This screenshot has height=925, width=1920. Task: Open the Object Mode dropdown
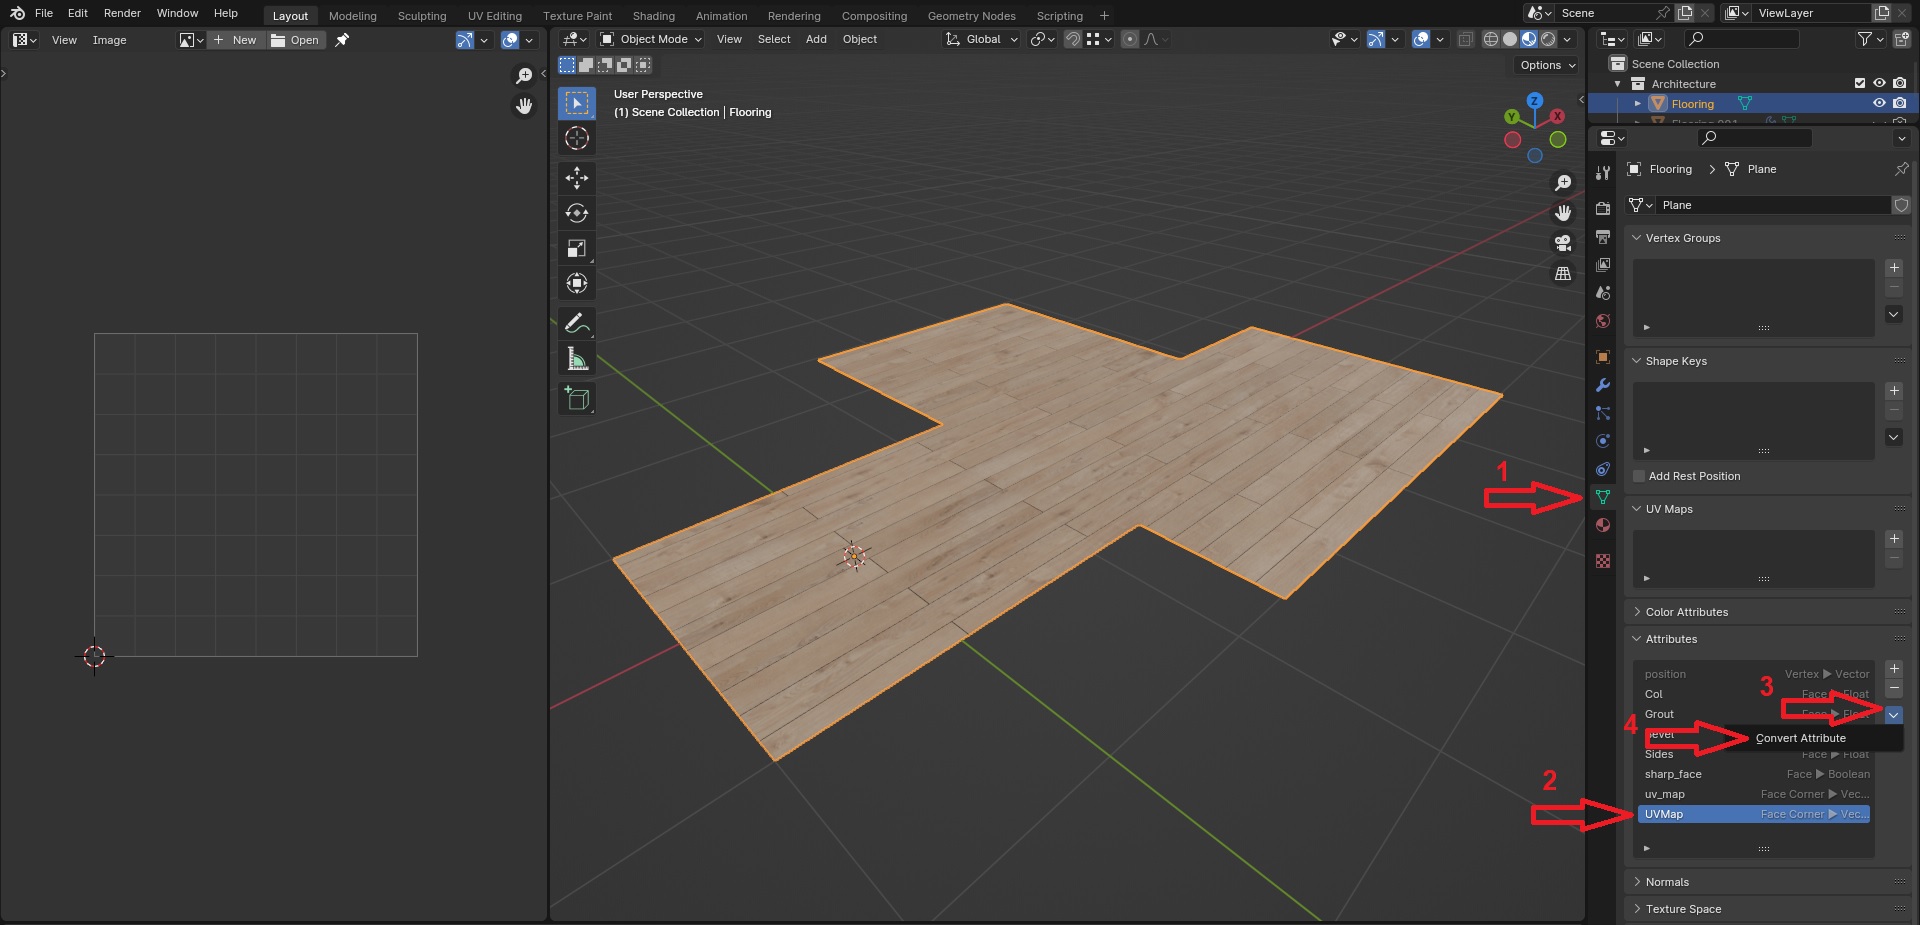(x=651, y=39)
